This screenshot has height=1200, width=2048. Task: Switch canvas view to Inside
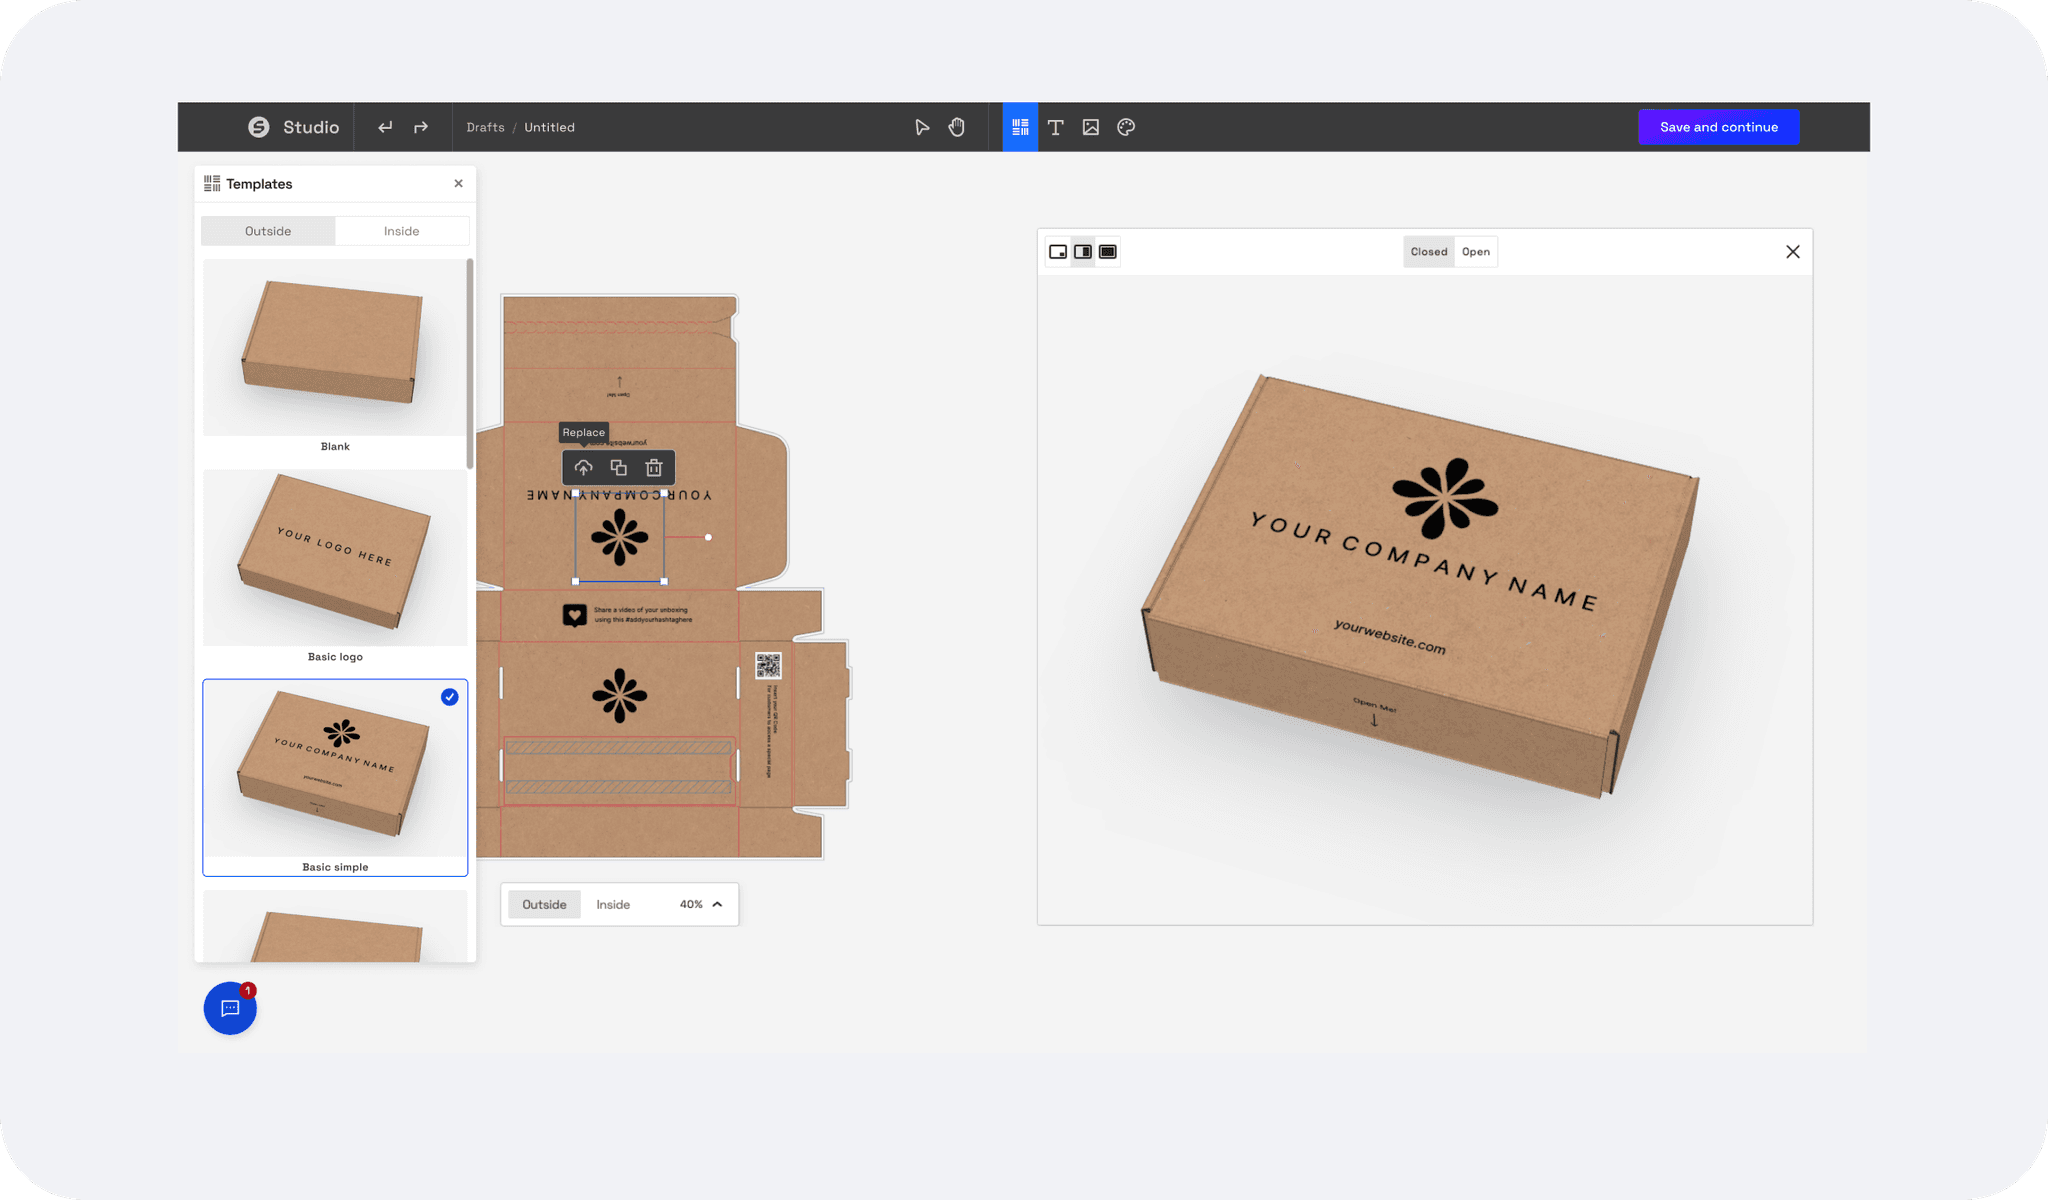point(613,904)
